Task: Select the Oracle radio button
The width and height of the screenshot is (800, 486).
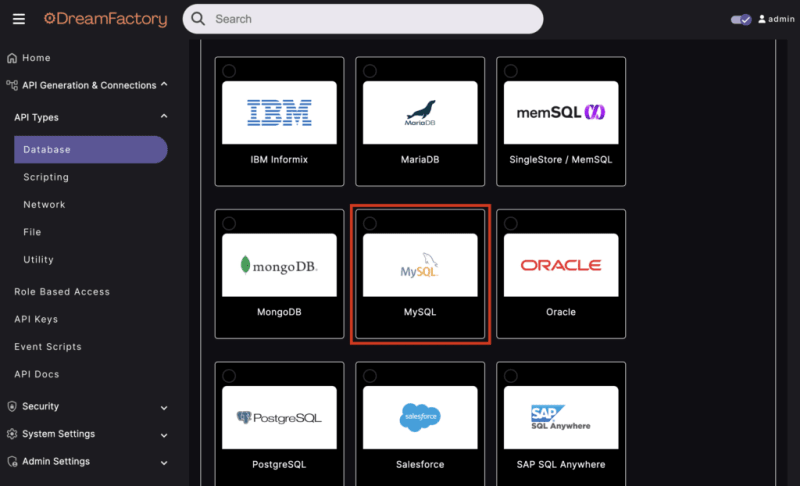Action: point(511,223)
